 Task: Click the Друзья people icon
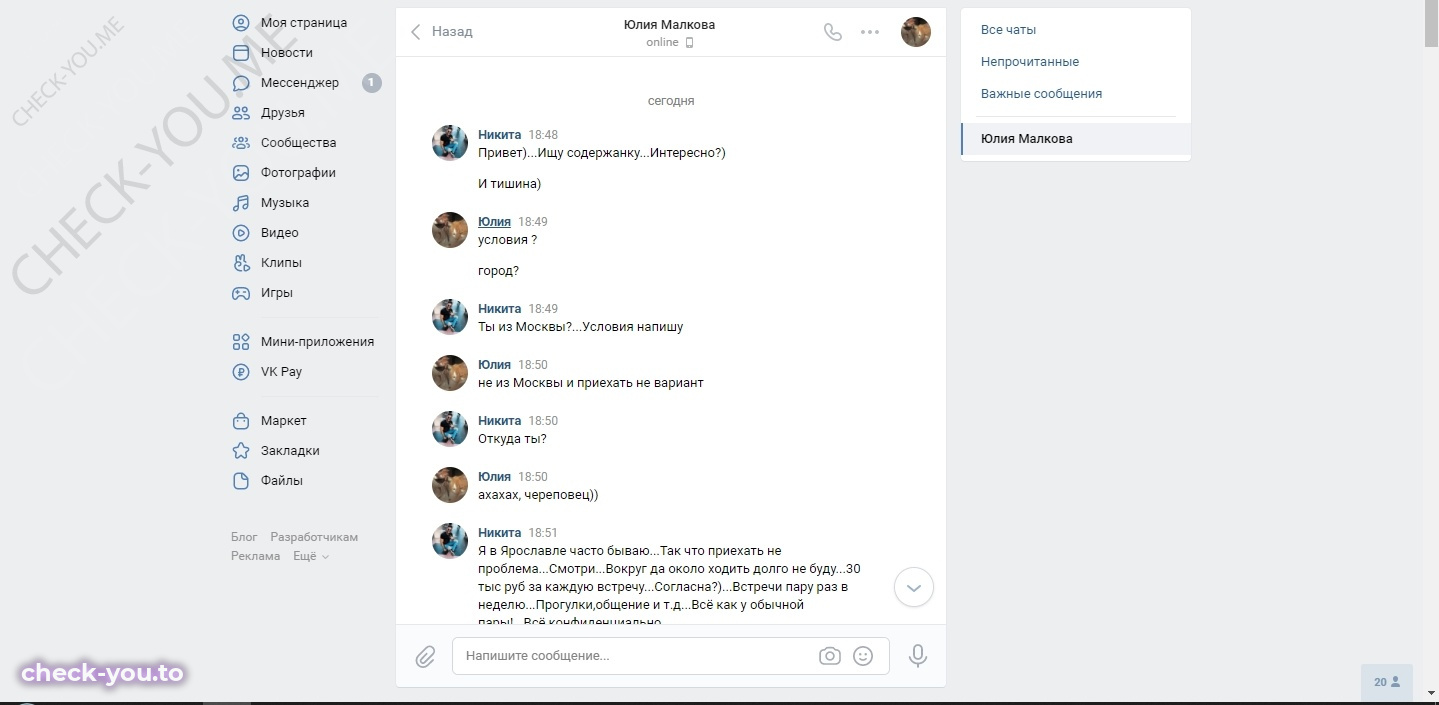(x=240, y=112)
